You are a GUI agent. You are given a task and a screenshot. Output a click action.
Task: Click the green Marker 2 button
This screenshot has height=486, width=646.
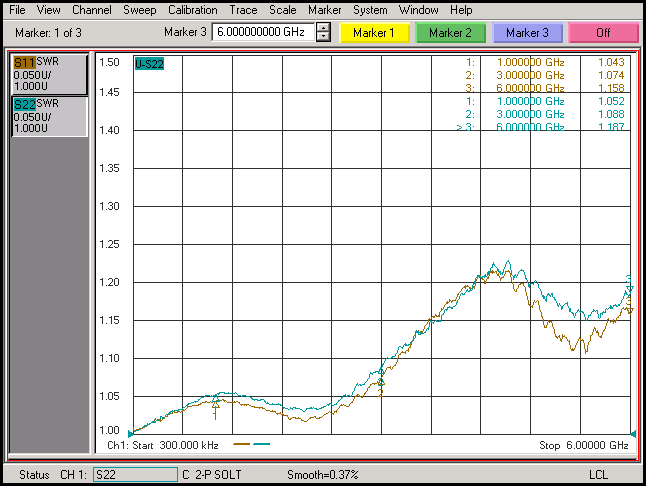451,33
